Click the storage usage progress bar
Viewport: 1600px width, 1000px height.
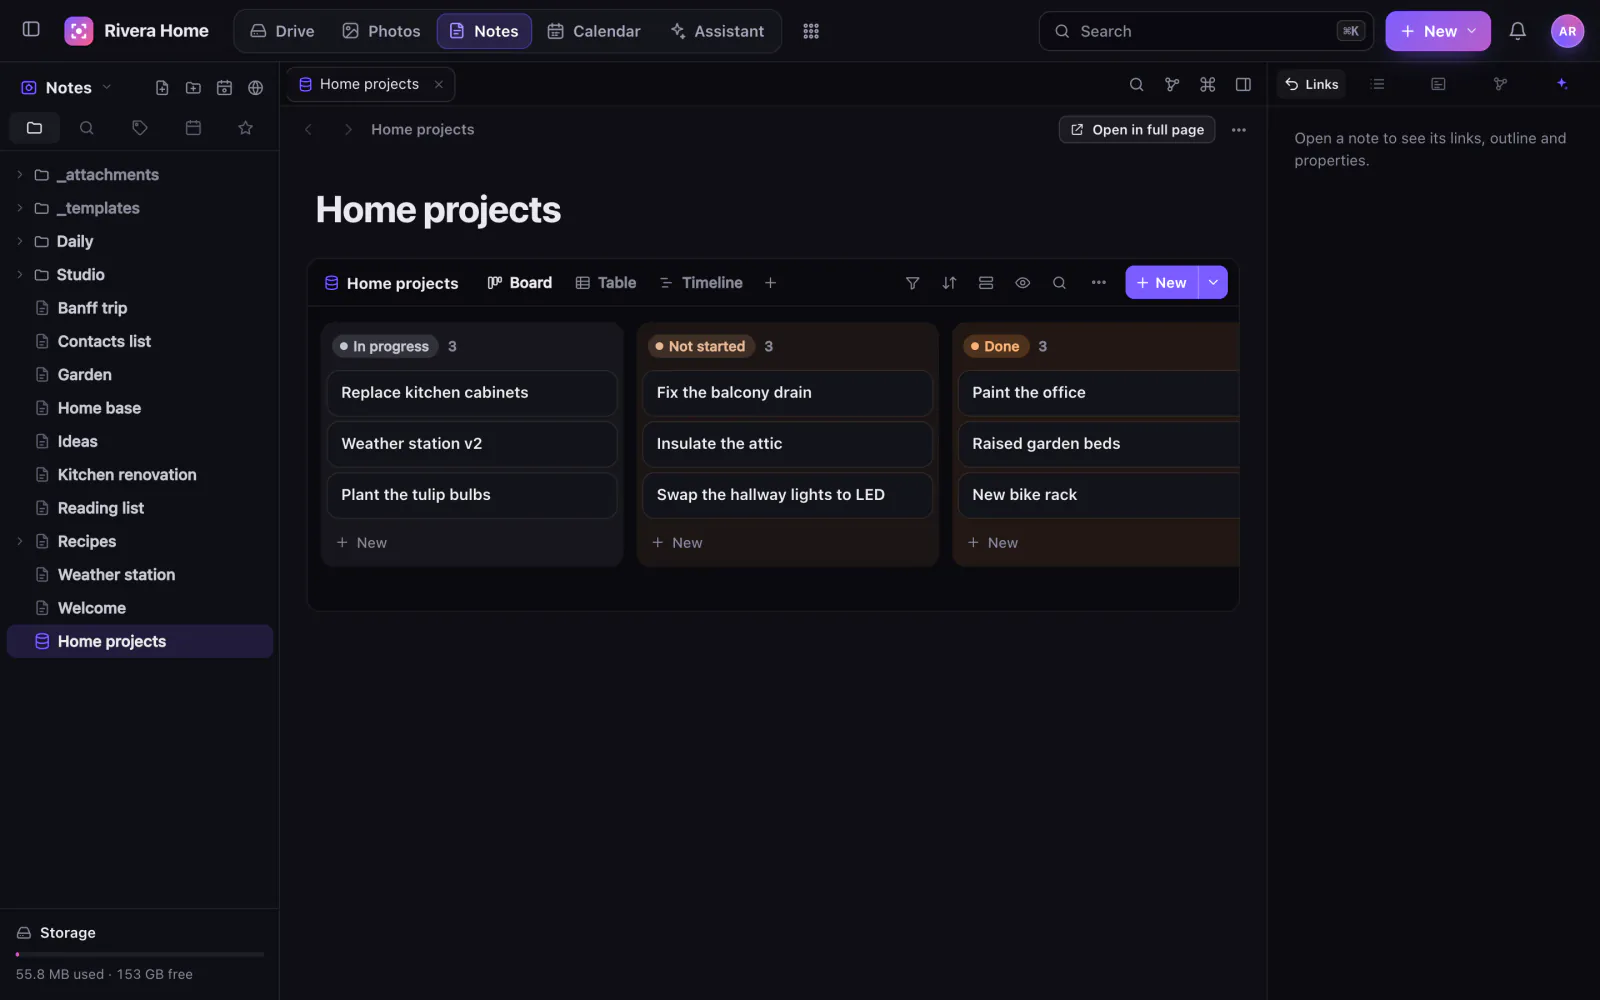point(140,954)
